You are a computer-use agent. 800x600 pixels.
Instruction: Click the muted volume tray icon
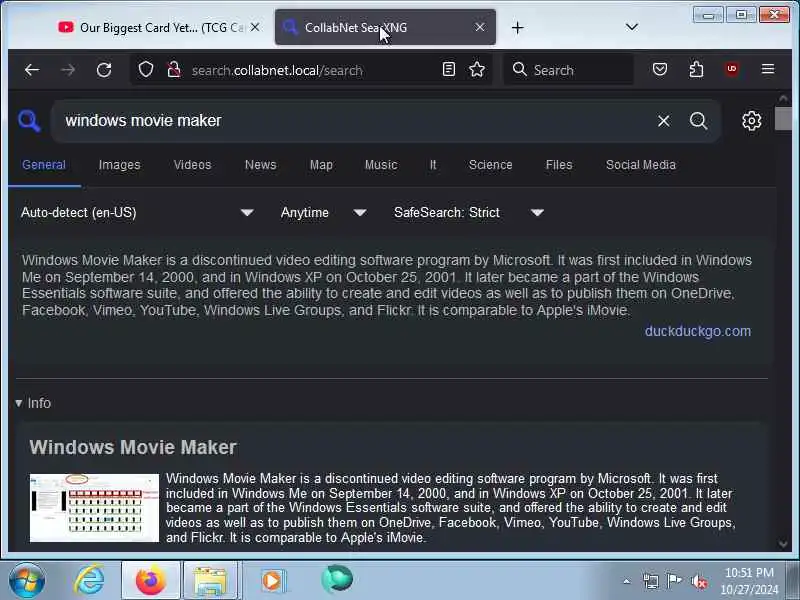click(699, 581)
